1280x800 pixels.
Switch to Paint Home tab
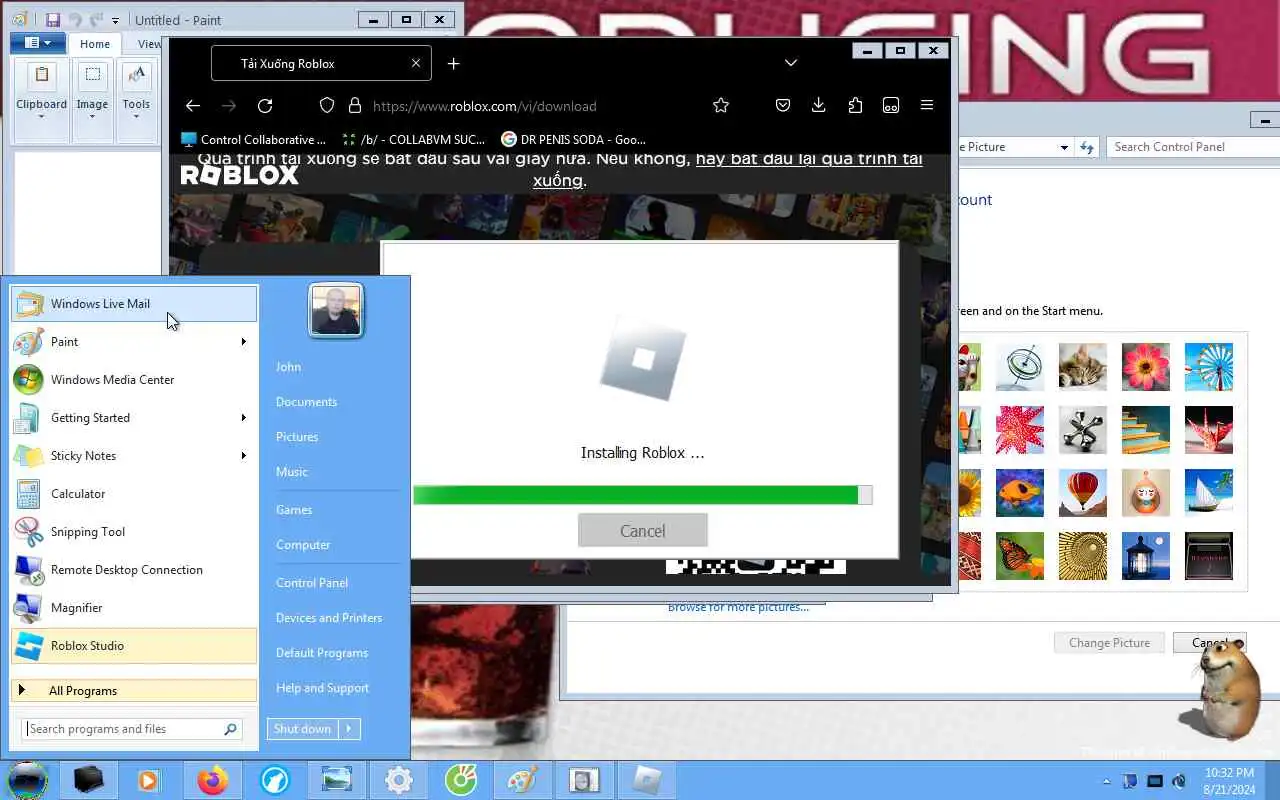(95, 44)
